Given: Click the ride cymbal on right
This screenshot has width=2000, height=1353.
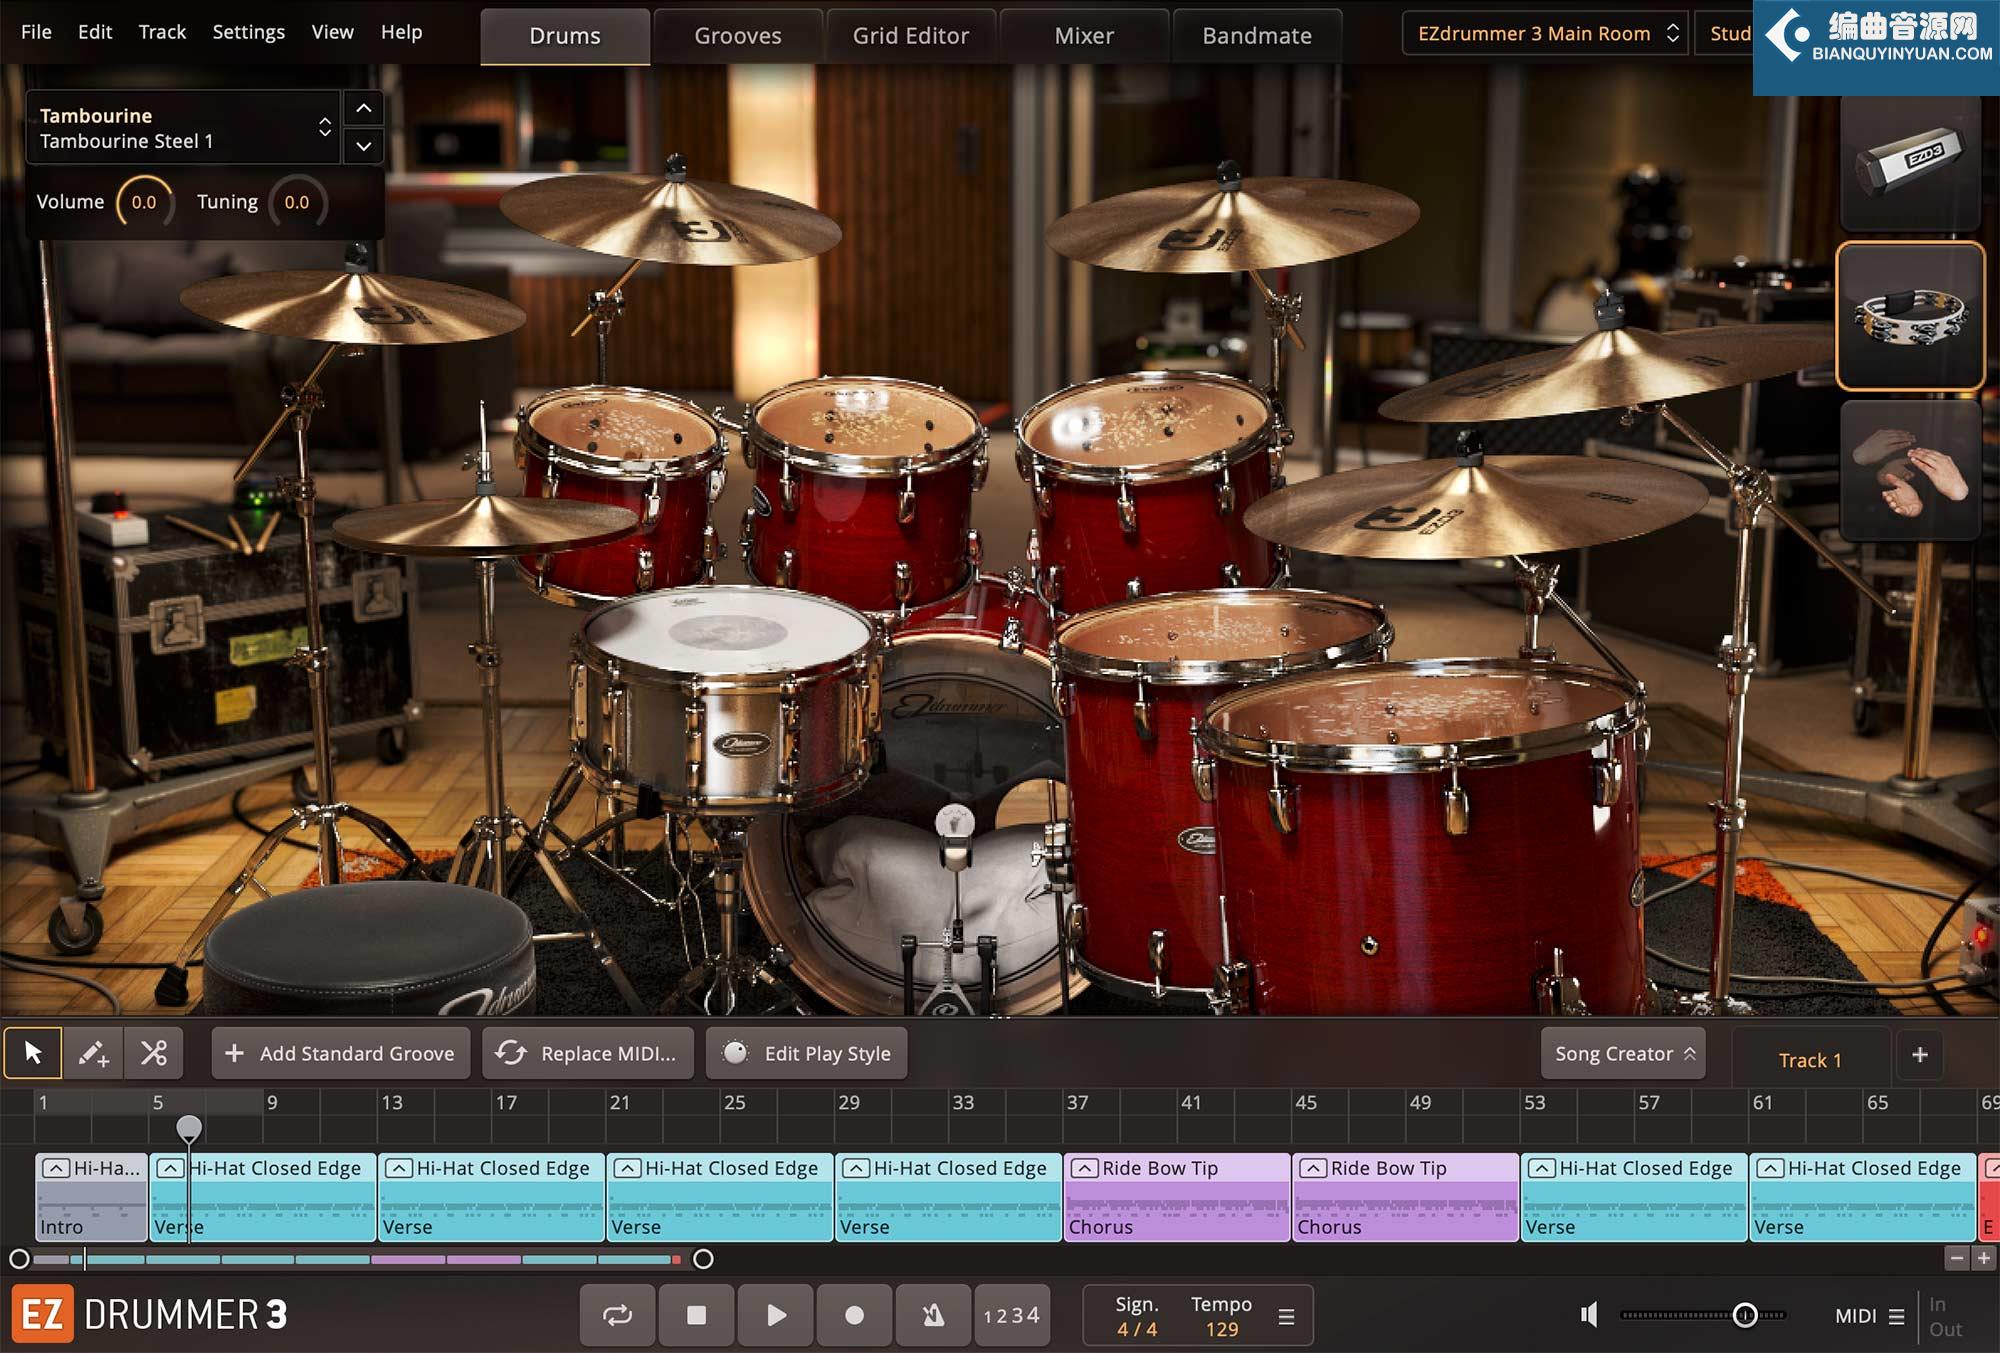Looking at the screenshot, I should click(1476, 507).
